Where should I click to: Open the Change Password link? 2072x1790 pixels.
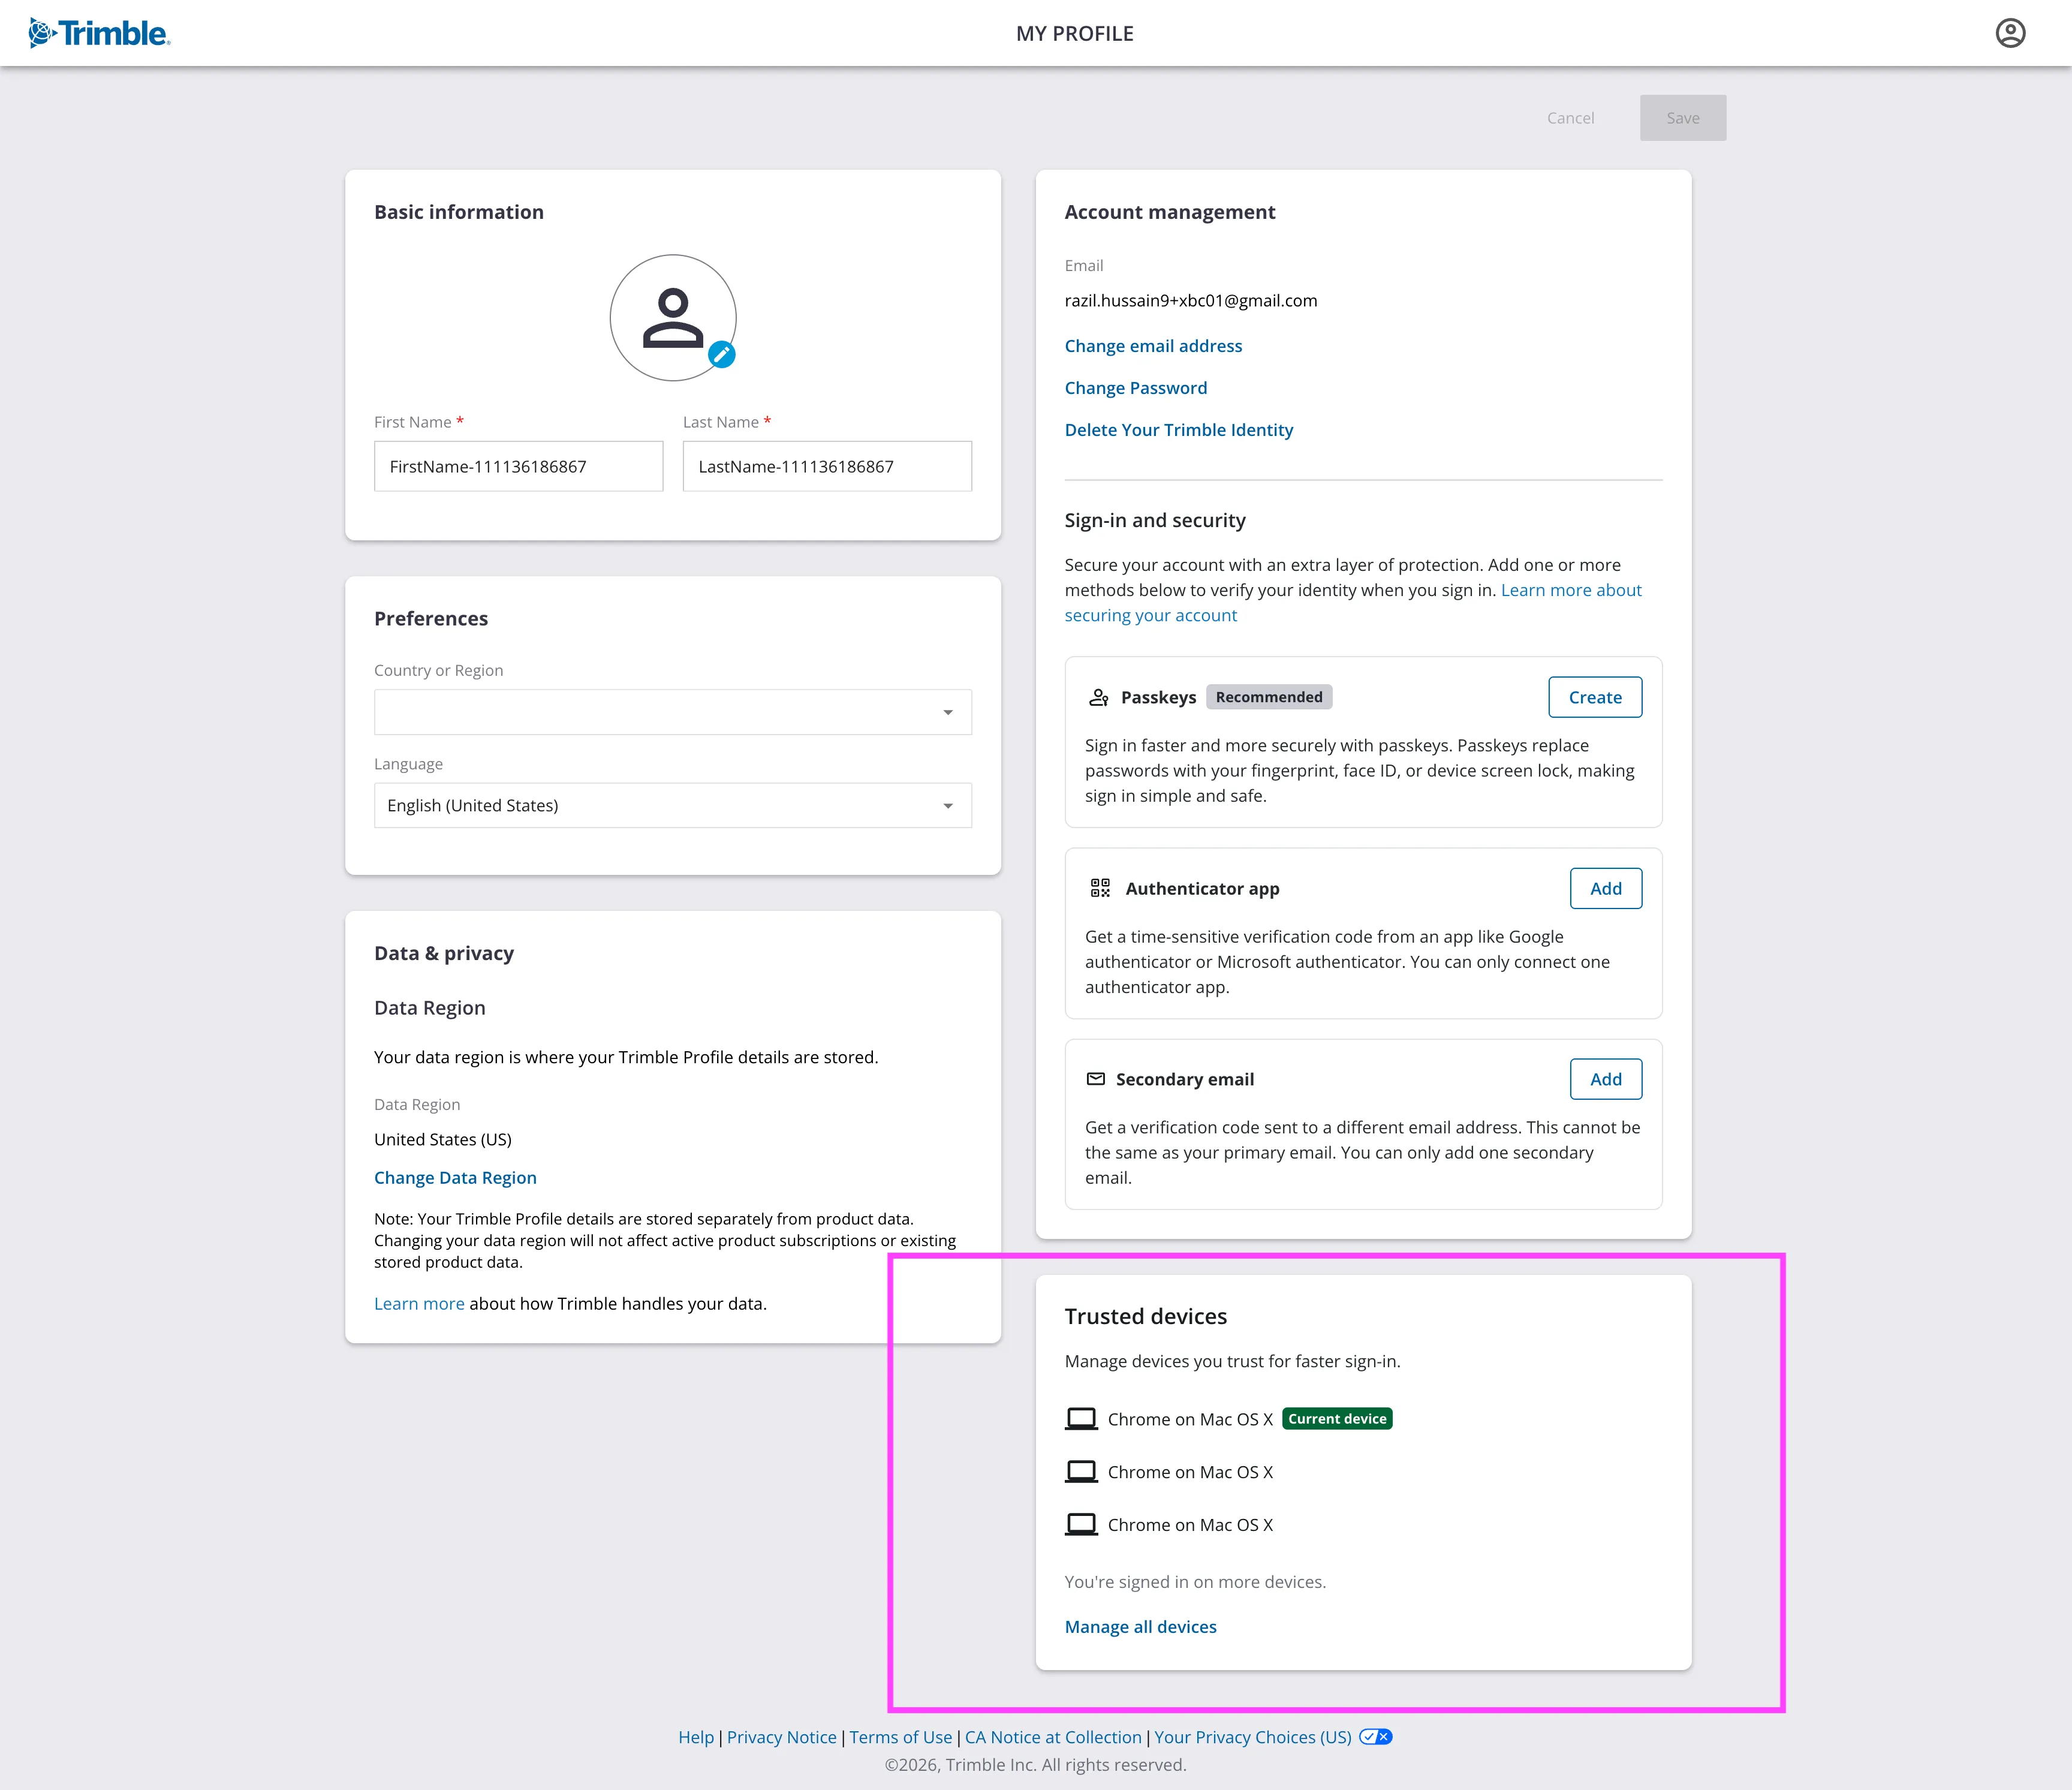(1136, 388)
